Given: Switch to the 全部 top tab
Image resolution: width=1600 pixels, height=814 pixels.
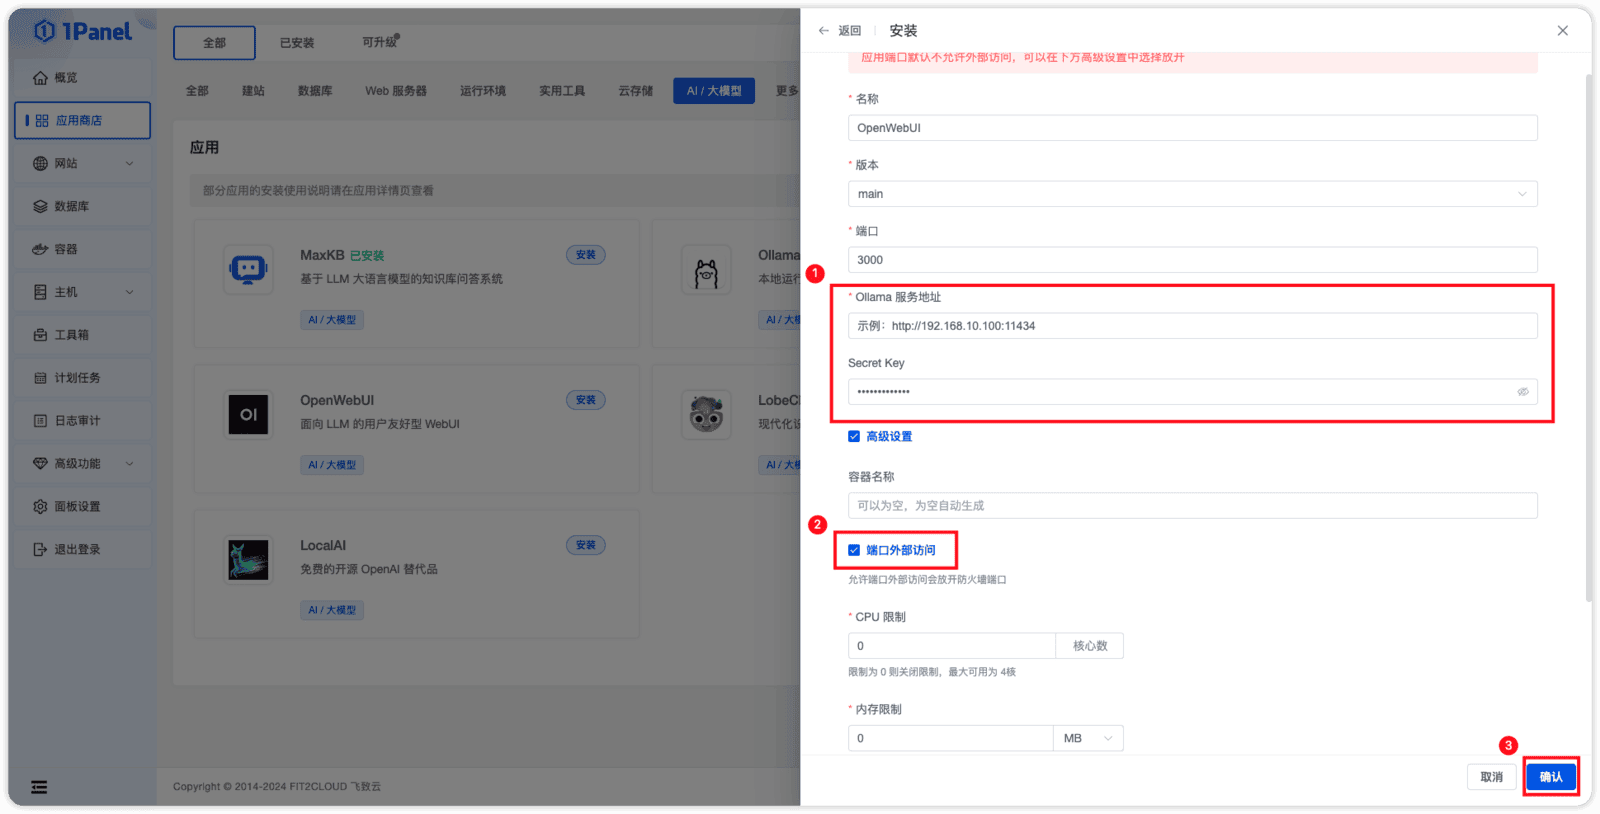Looking at the screenshot, I should click(214, 43).
